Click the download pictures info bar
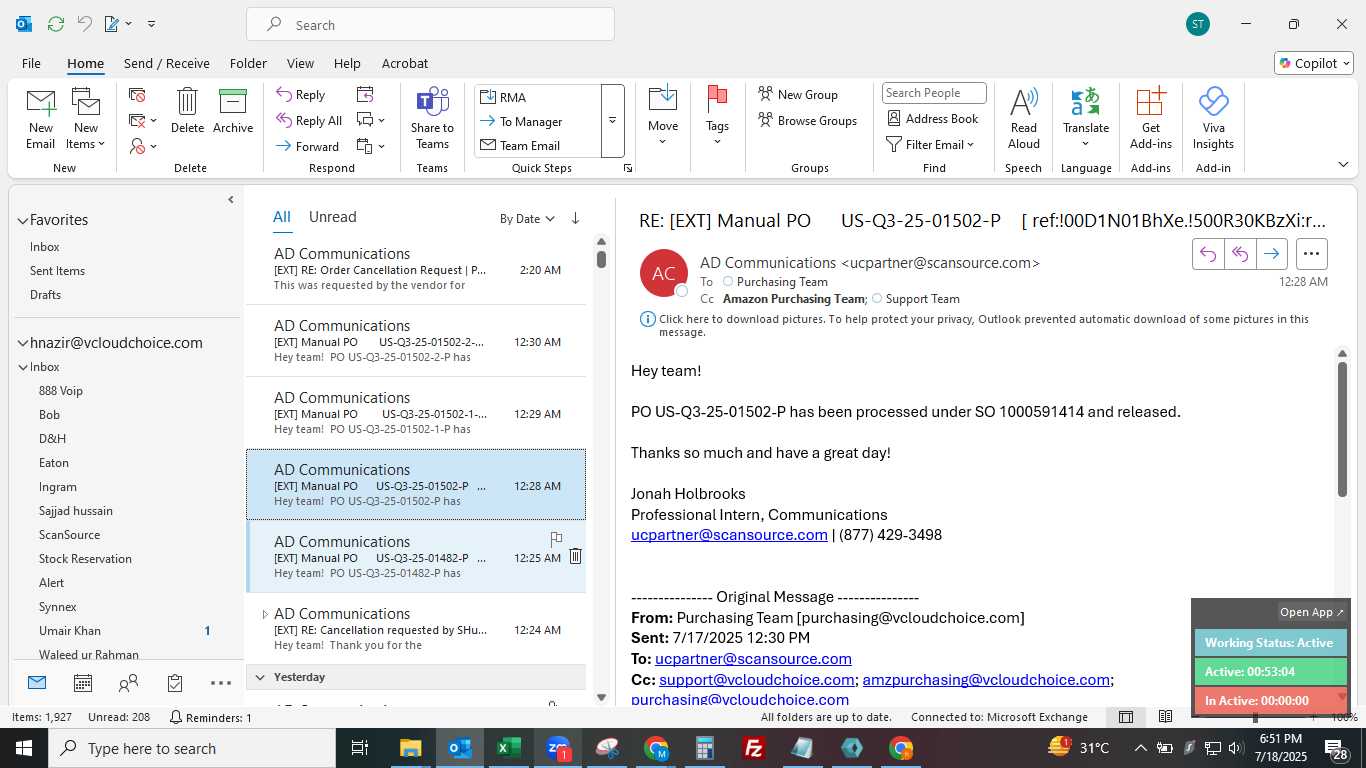 pos(983,325)
